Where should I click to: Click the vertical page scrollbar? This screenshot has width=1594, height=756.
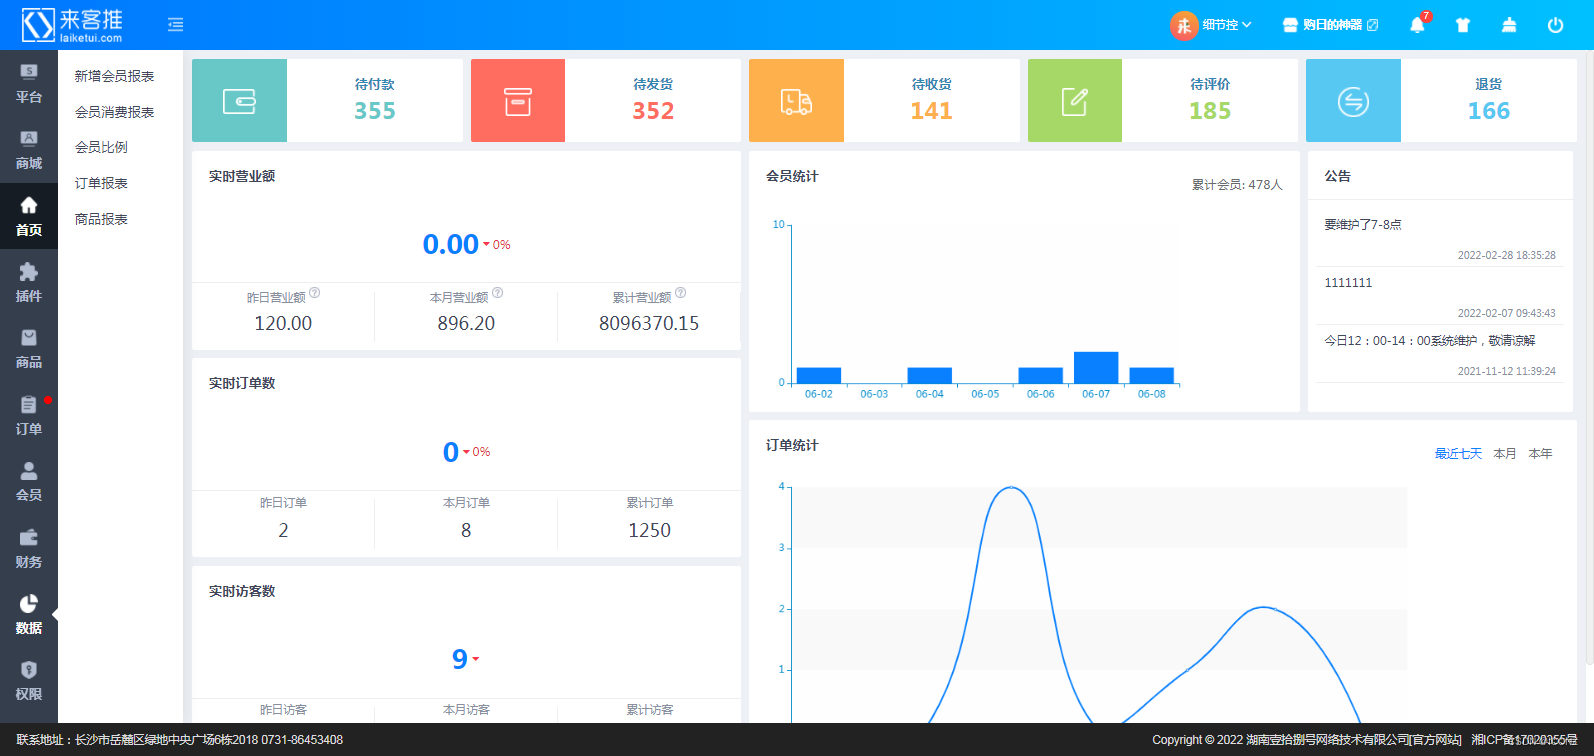1589,360
